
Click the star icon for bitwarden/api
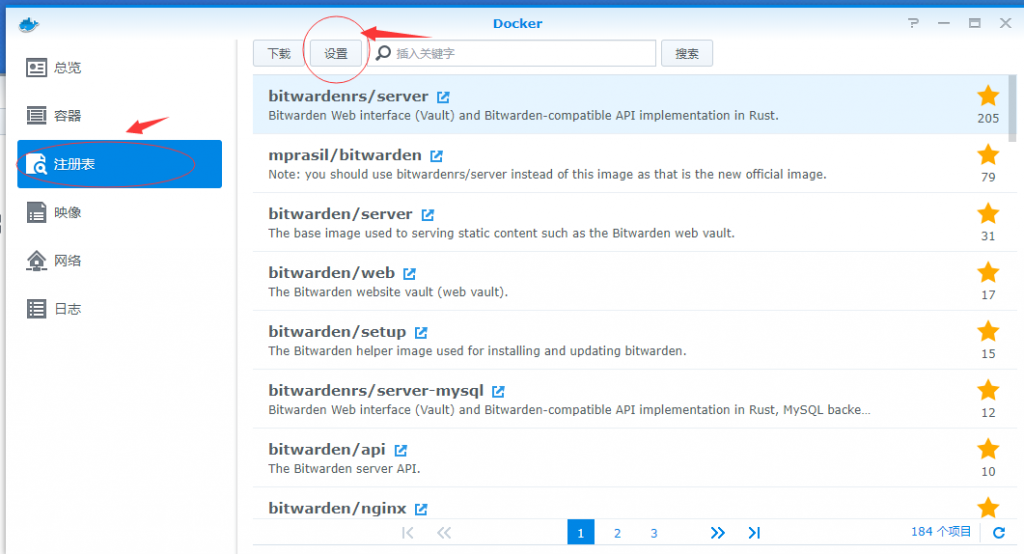[988, 449]
